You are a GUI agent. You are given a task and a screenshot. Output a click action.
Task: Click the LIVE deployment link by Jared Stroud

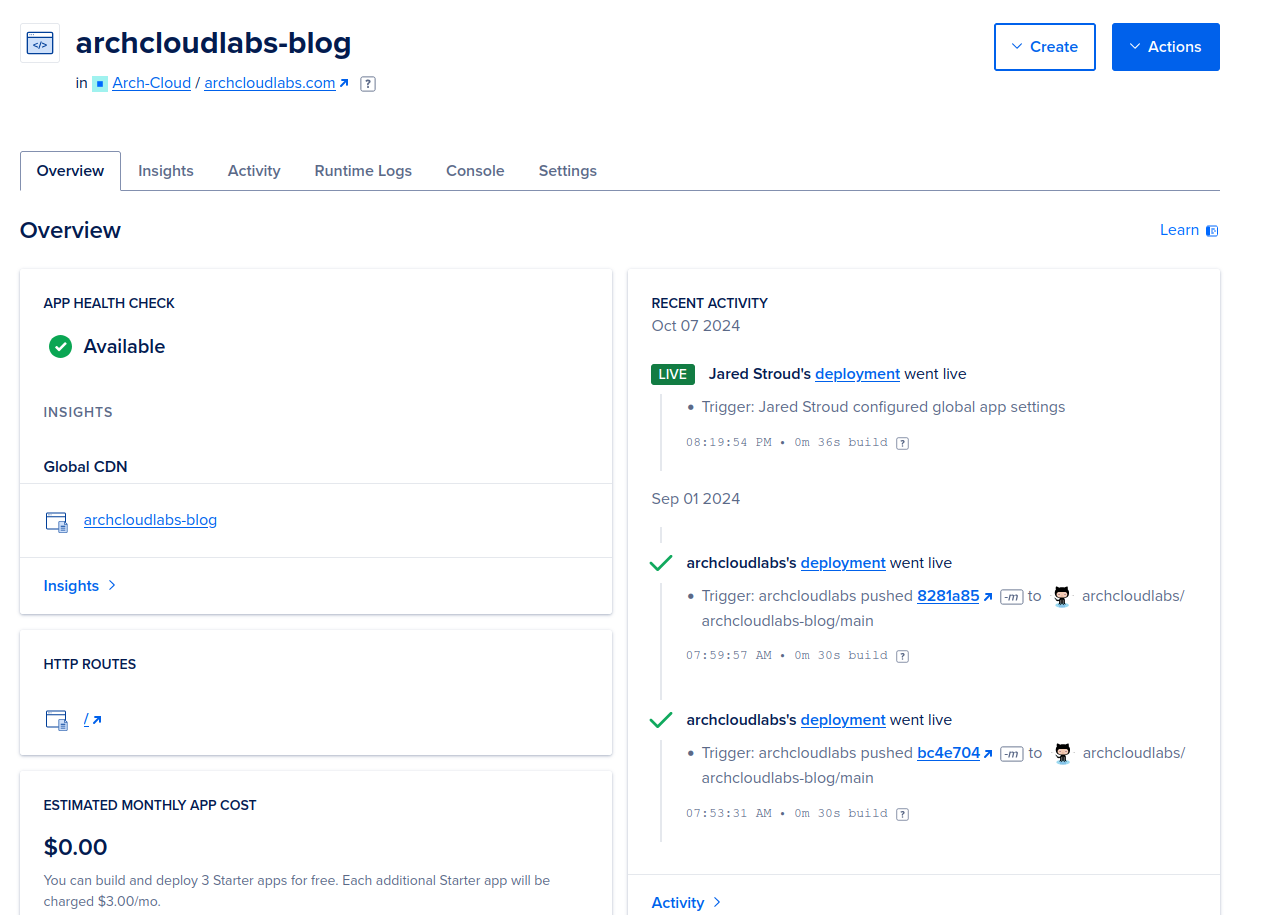(857, 374)
